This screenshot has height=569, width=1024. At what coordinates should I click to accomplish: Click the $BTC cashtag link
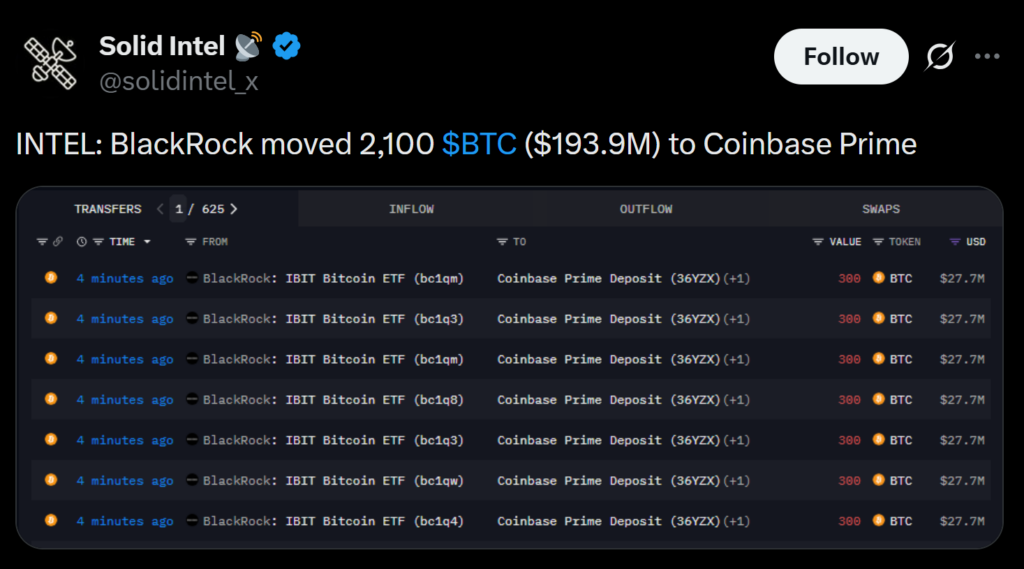[x=479, y=144]
